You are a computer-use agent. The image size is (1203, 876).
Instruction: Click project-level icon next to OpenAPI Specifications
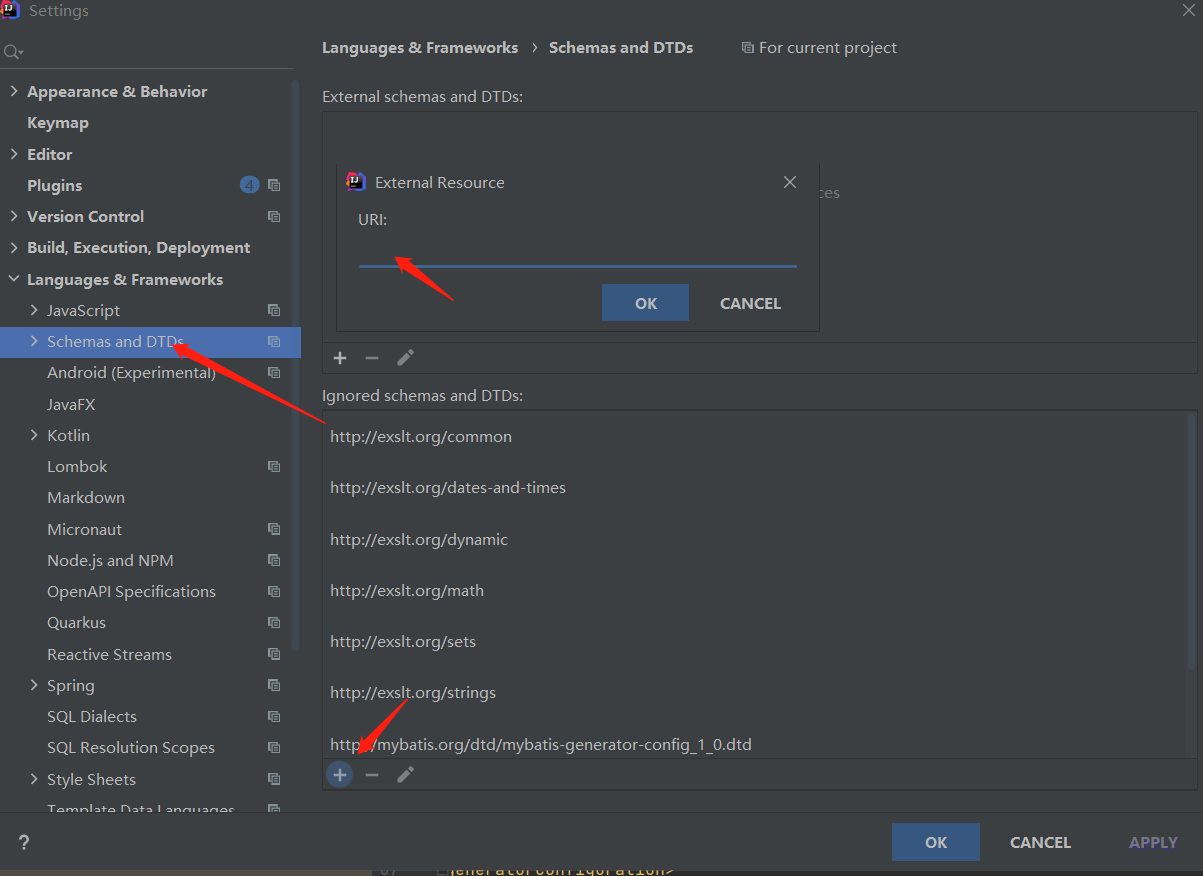click(x=274, y=592)
